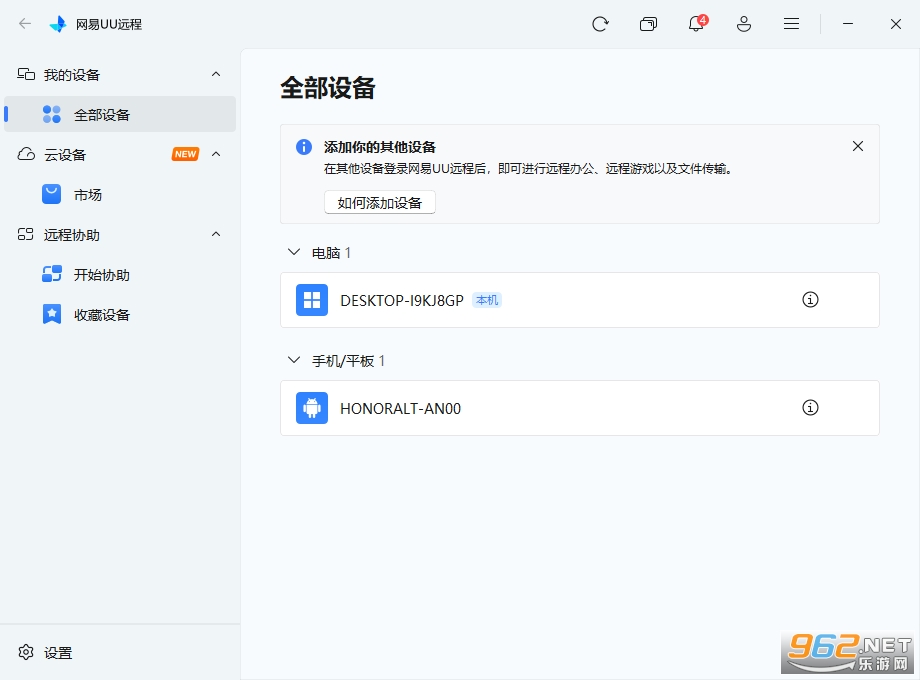Open notifications bell with 4 badge
Image resolution: width=920 pixels, height=680 pixels.
tap(696, 23)
